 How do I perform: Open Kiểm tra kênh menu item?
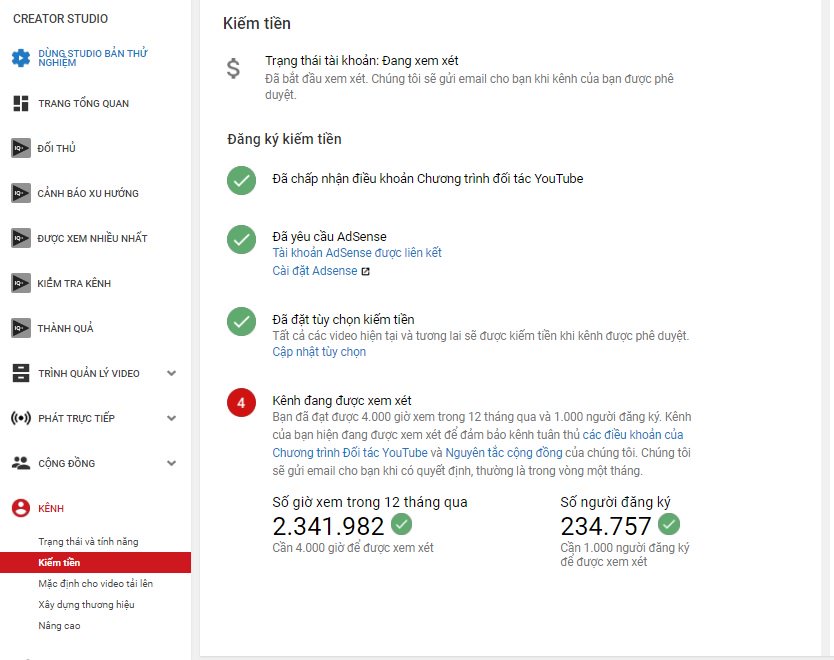[74, 283]
